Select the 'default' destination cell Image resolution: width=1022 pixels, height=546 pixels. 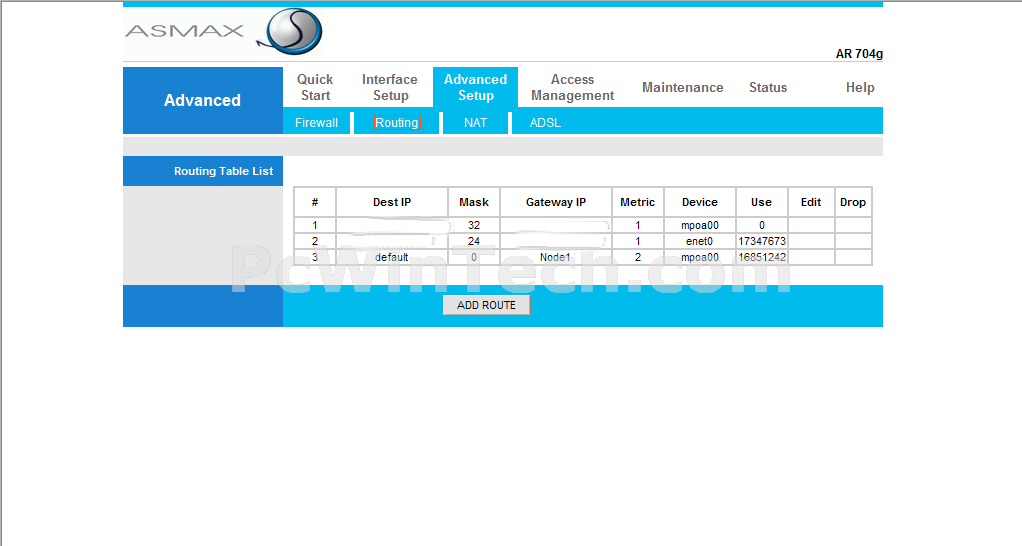pos(392,257)
